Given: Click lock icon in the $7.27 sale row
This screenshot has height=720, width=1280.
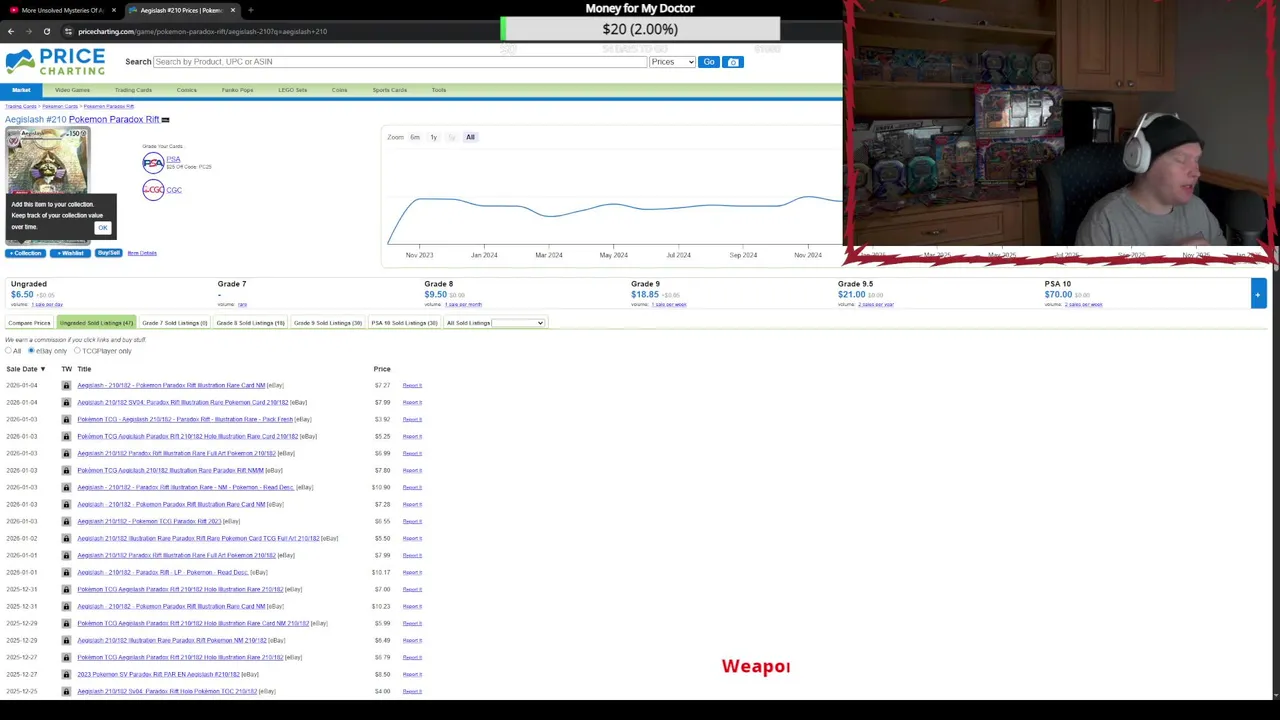Looking at the screenshot, I should (67, 385).
